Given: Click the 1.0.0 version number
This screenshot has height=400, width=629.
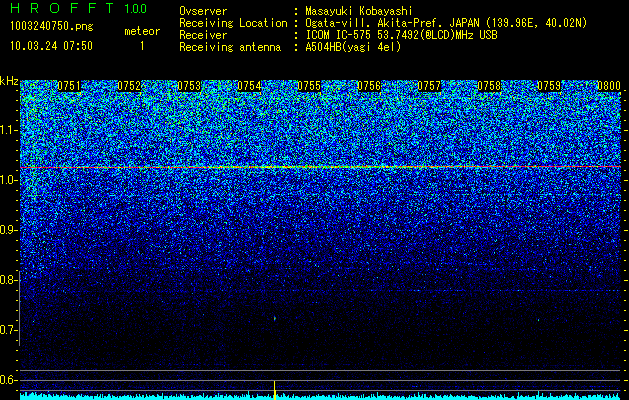Looking at the screenshot, I should click(136, 9).
